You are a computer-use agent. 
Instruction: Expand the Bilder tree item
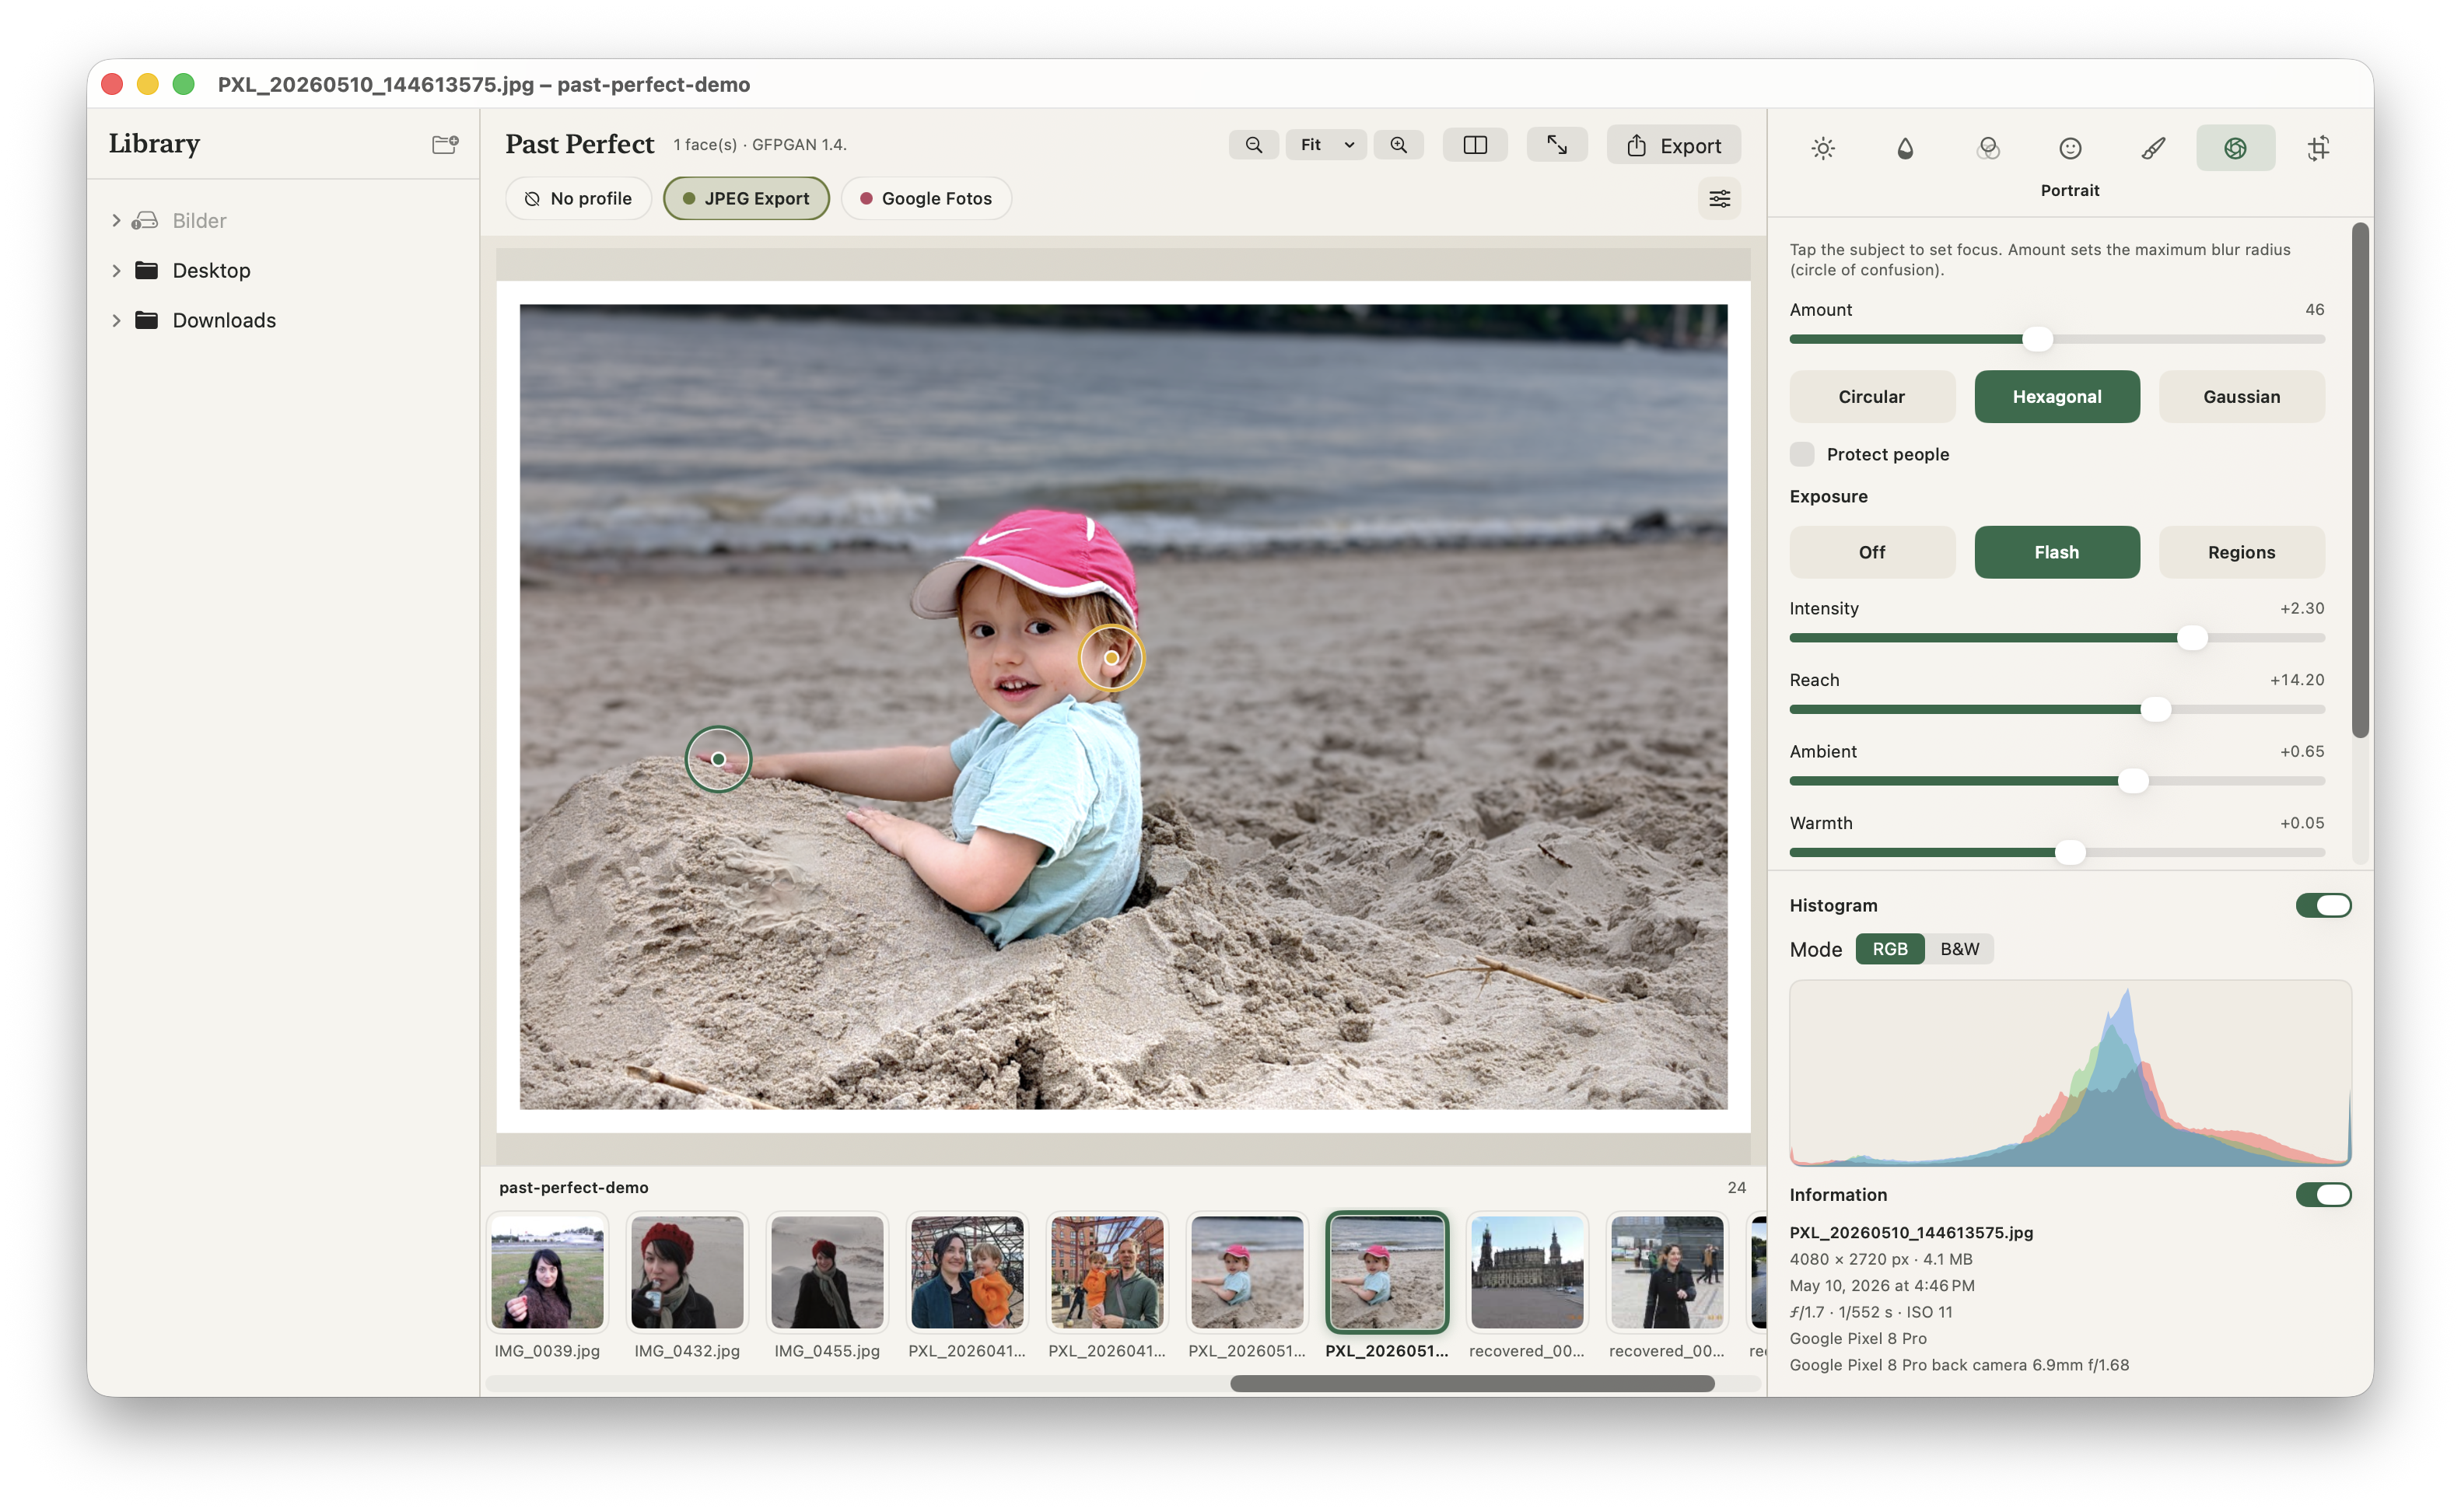coord(116,220)
